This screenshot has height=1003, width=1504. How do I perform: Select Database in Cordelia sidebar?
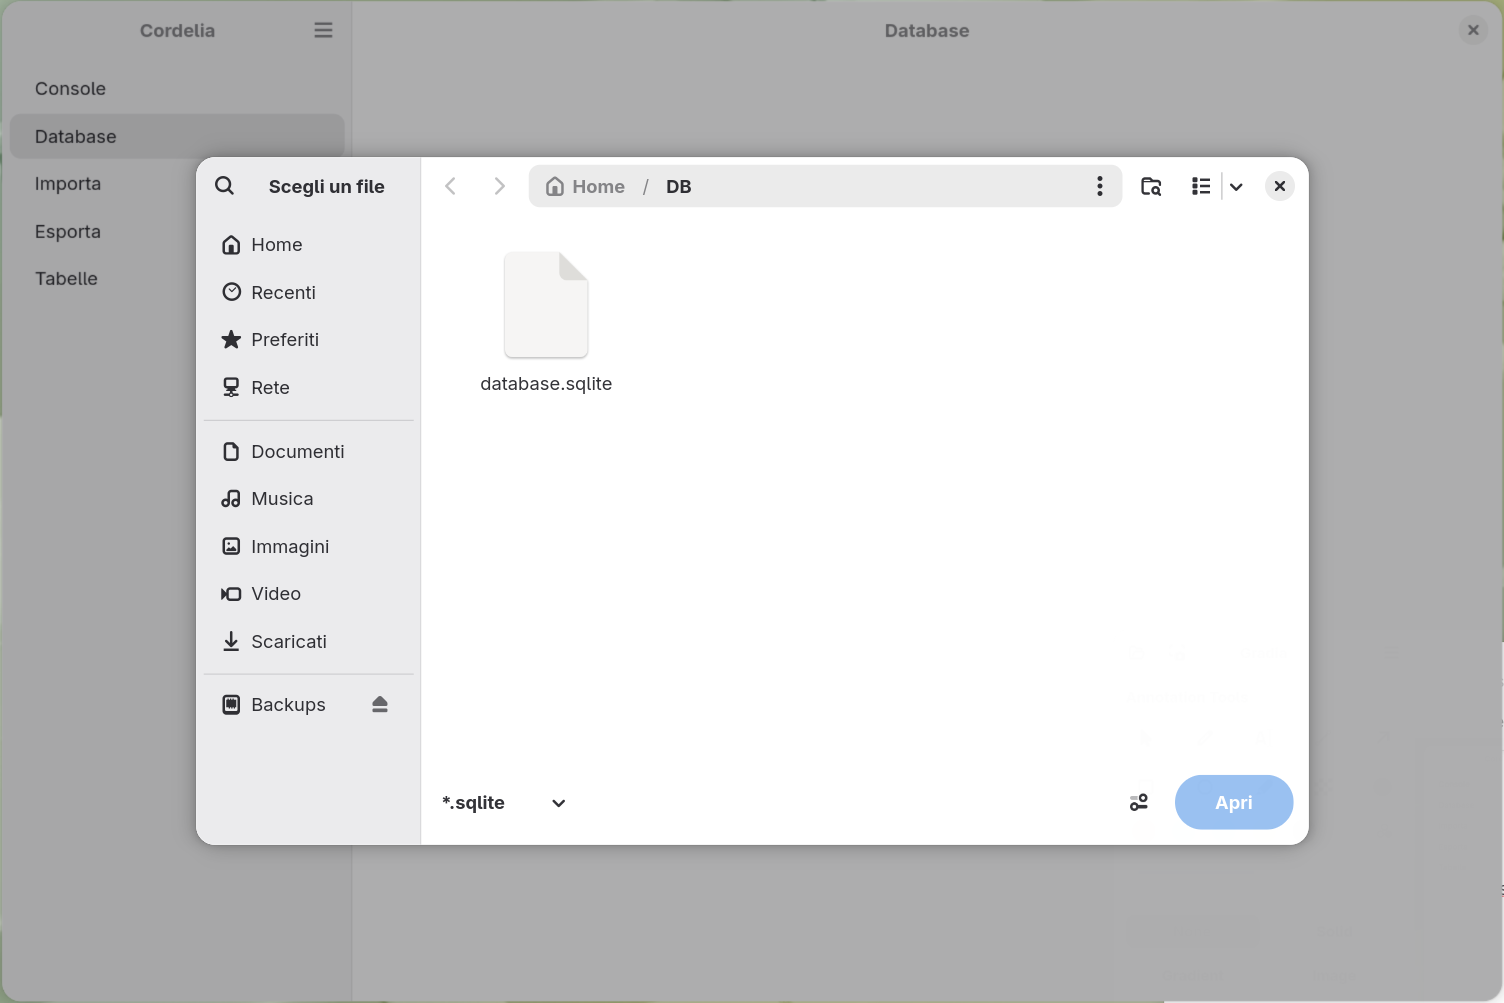(x=177, y=137)
